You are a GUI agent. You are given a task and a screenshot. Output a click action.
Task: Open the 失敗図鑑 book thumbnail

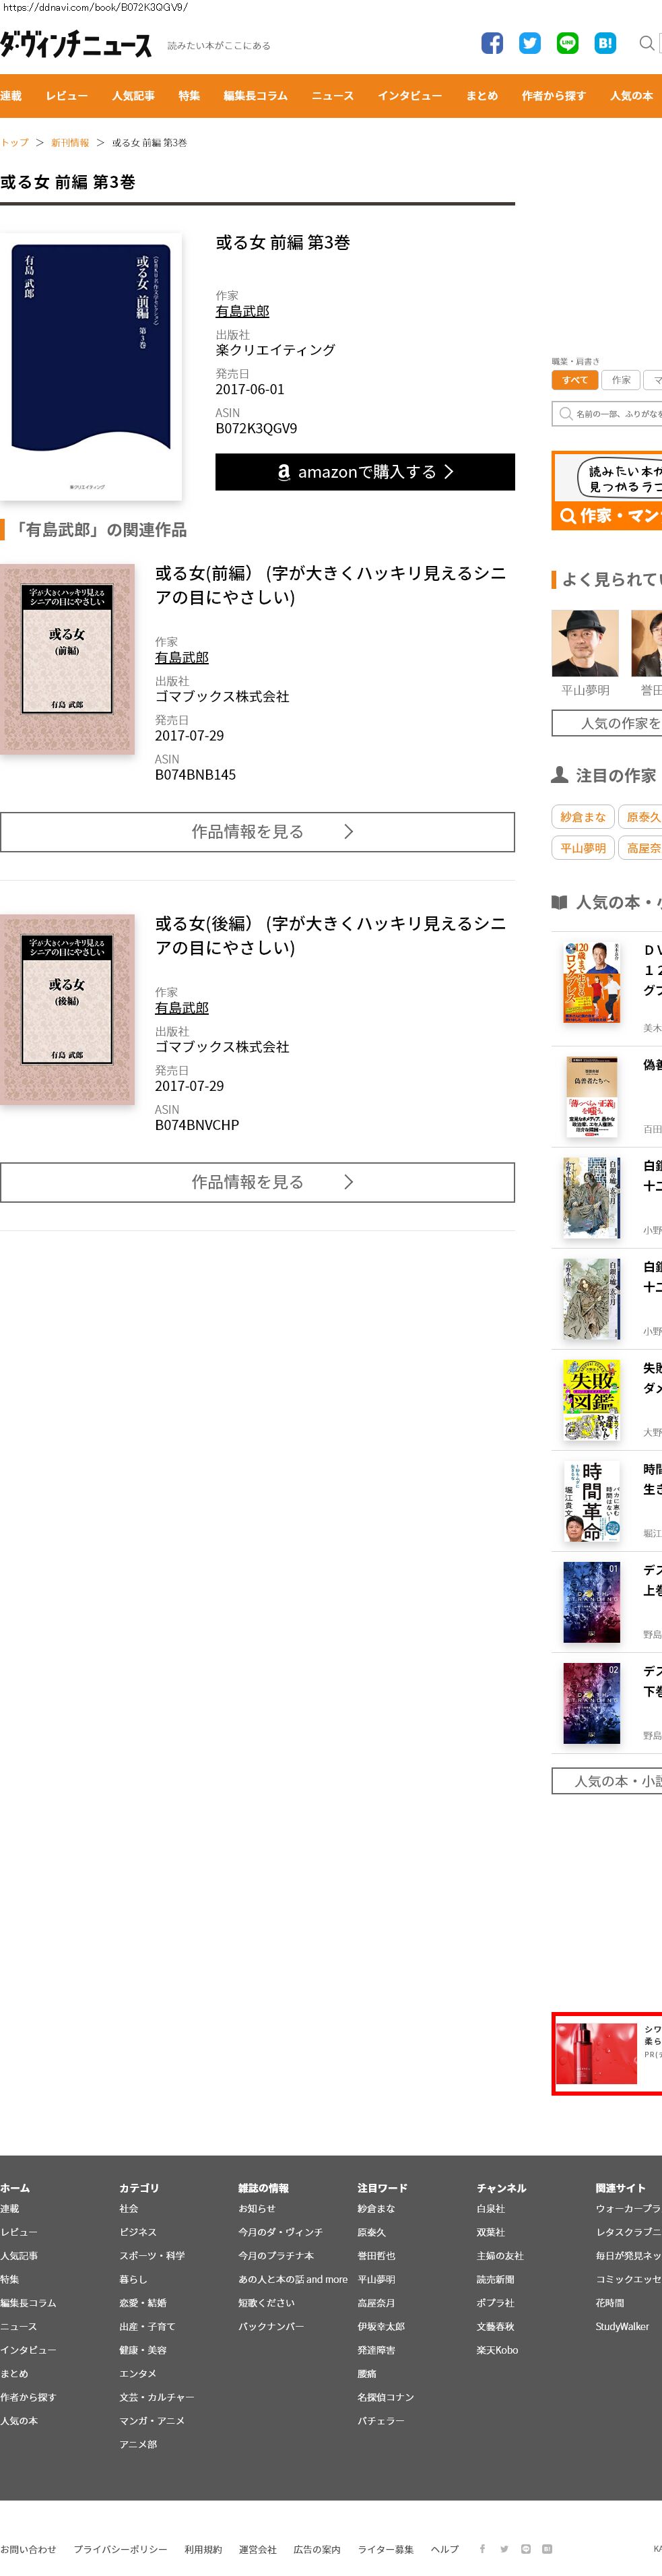[591, 1400]
